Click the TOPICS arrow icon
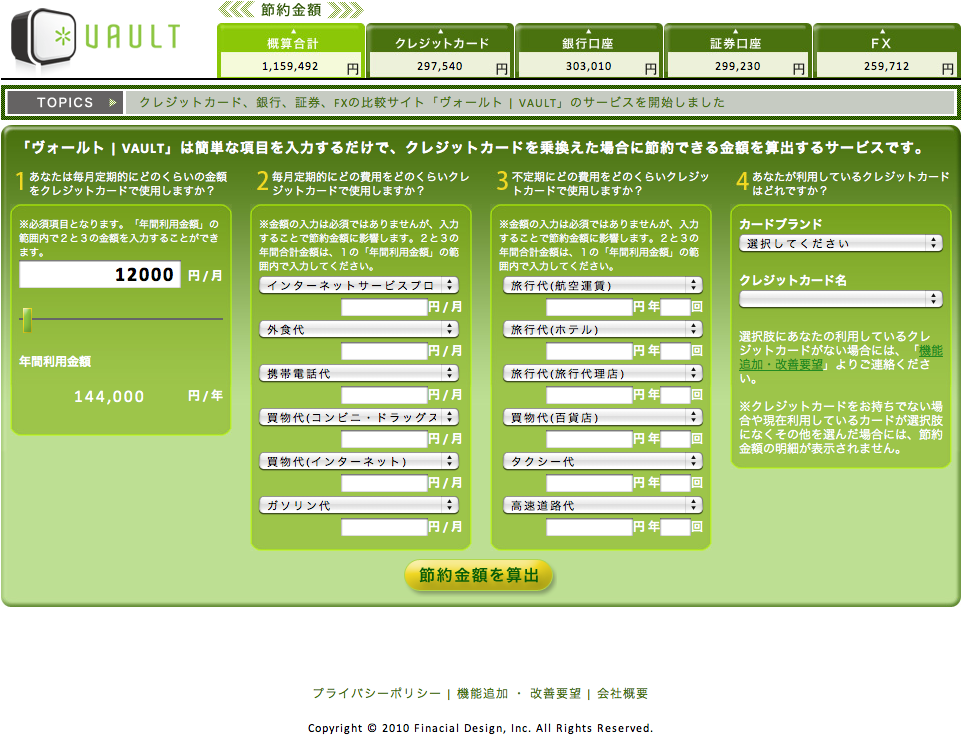 pyautogui.click(x=113, y=103)
